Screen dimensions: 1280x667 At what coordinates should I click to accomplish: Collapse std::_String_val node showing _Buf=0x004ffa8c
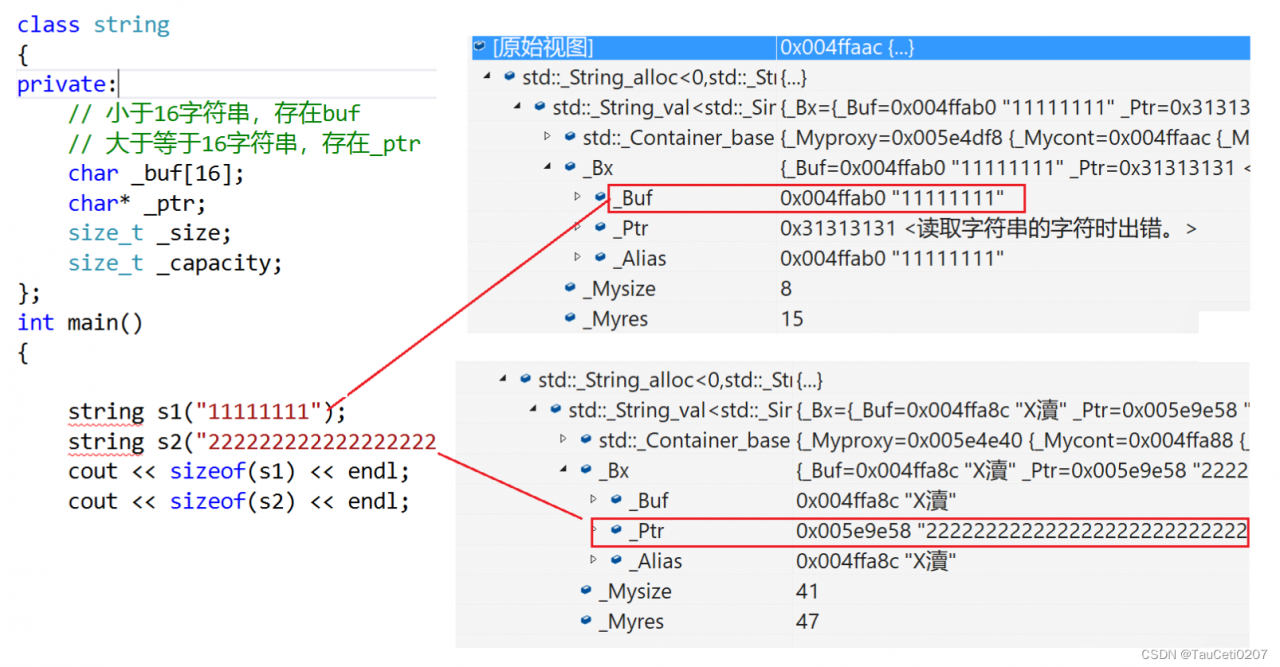(x=533, y=409)
